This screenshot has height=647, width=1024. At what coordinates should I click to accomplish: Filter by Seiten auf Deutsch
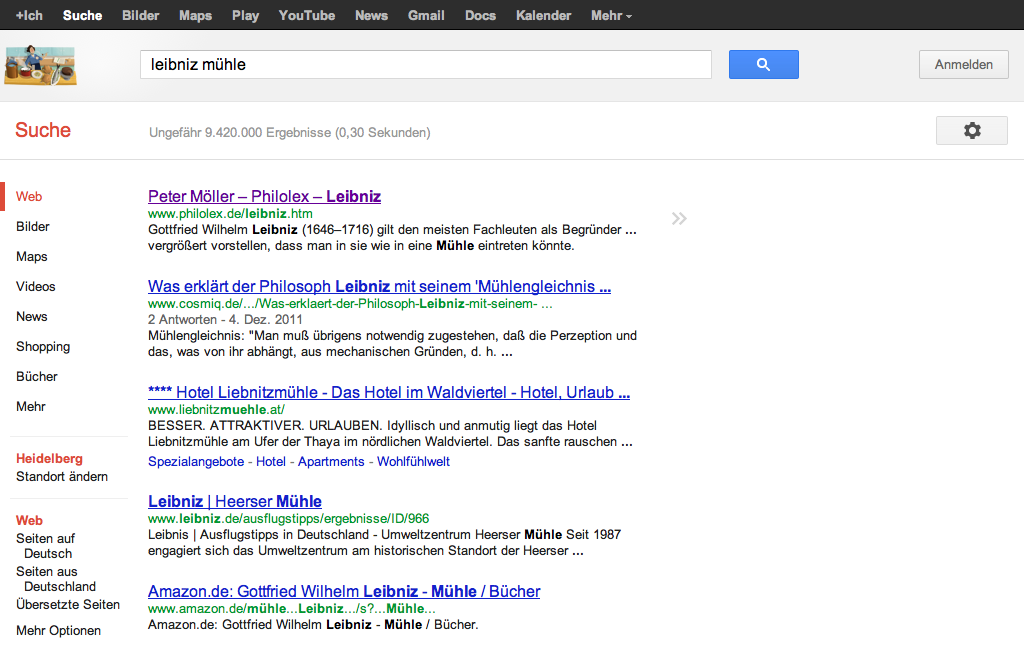45,546
